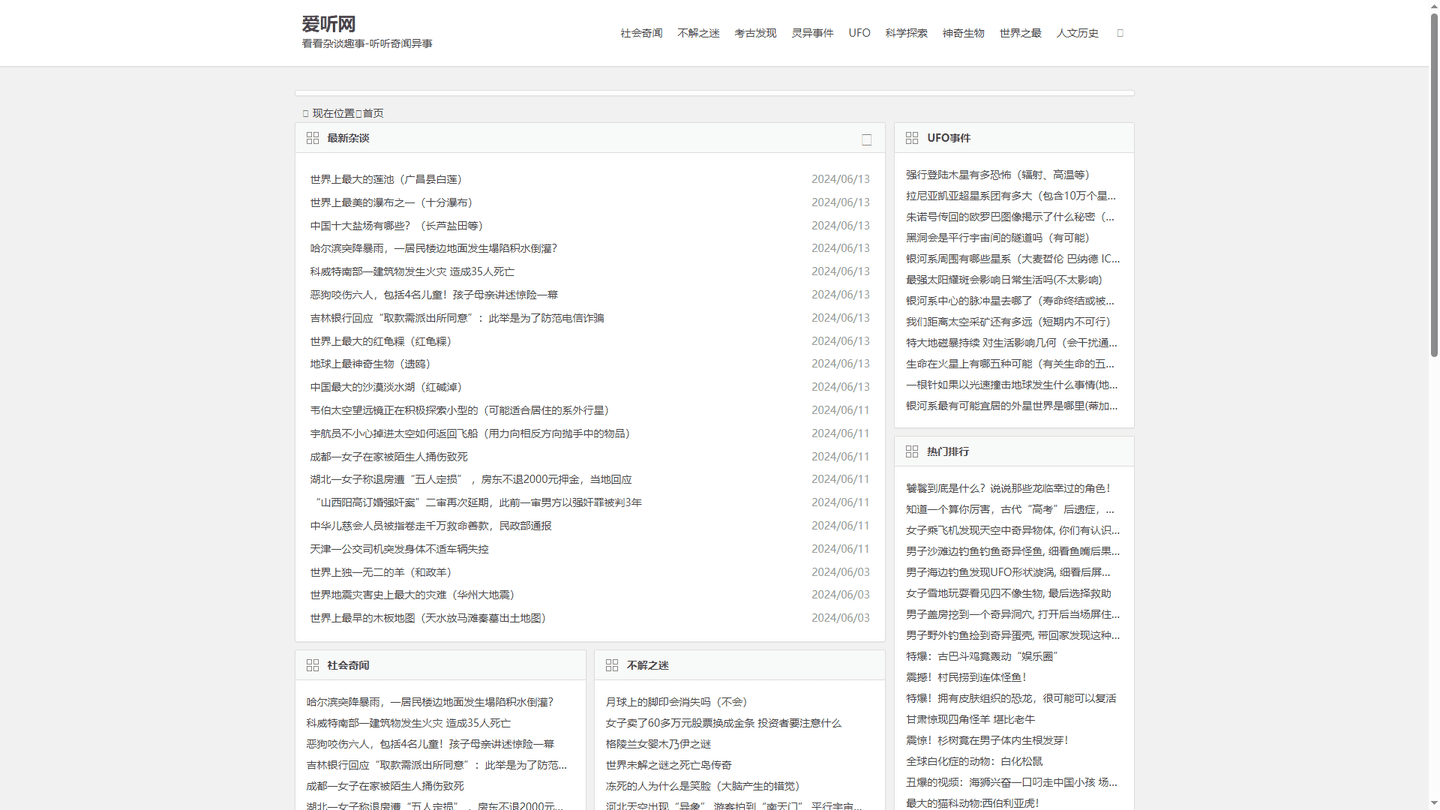Open 热门排行 article 震撼！村民捞到连体怪鱼
The height and width of the screenshot is (810, 1440).
pos(966,678)
